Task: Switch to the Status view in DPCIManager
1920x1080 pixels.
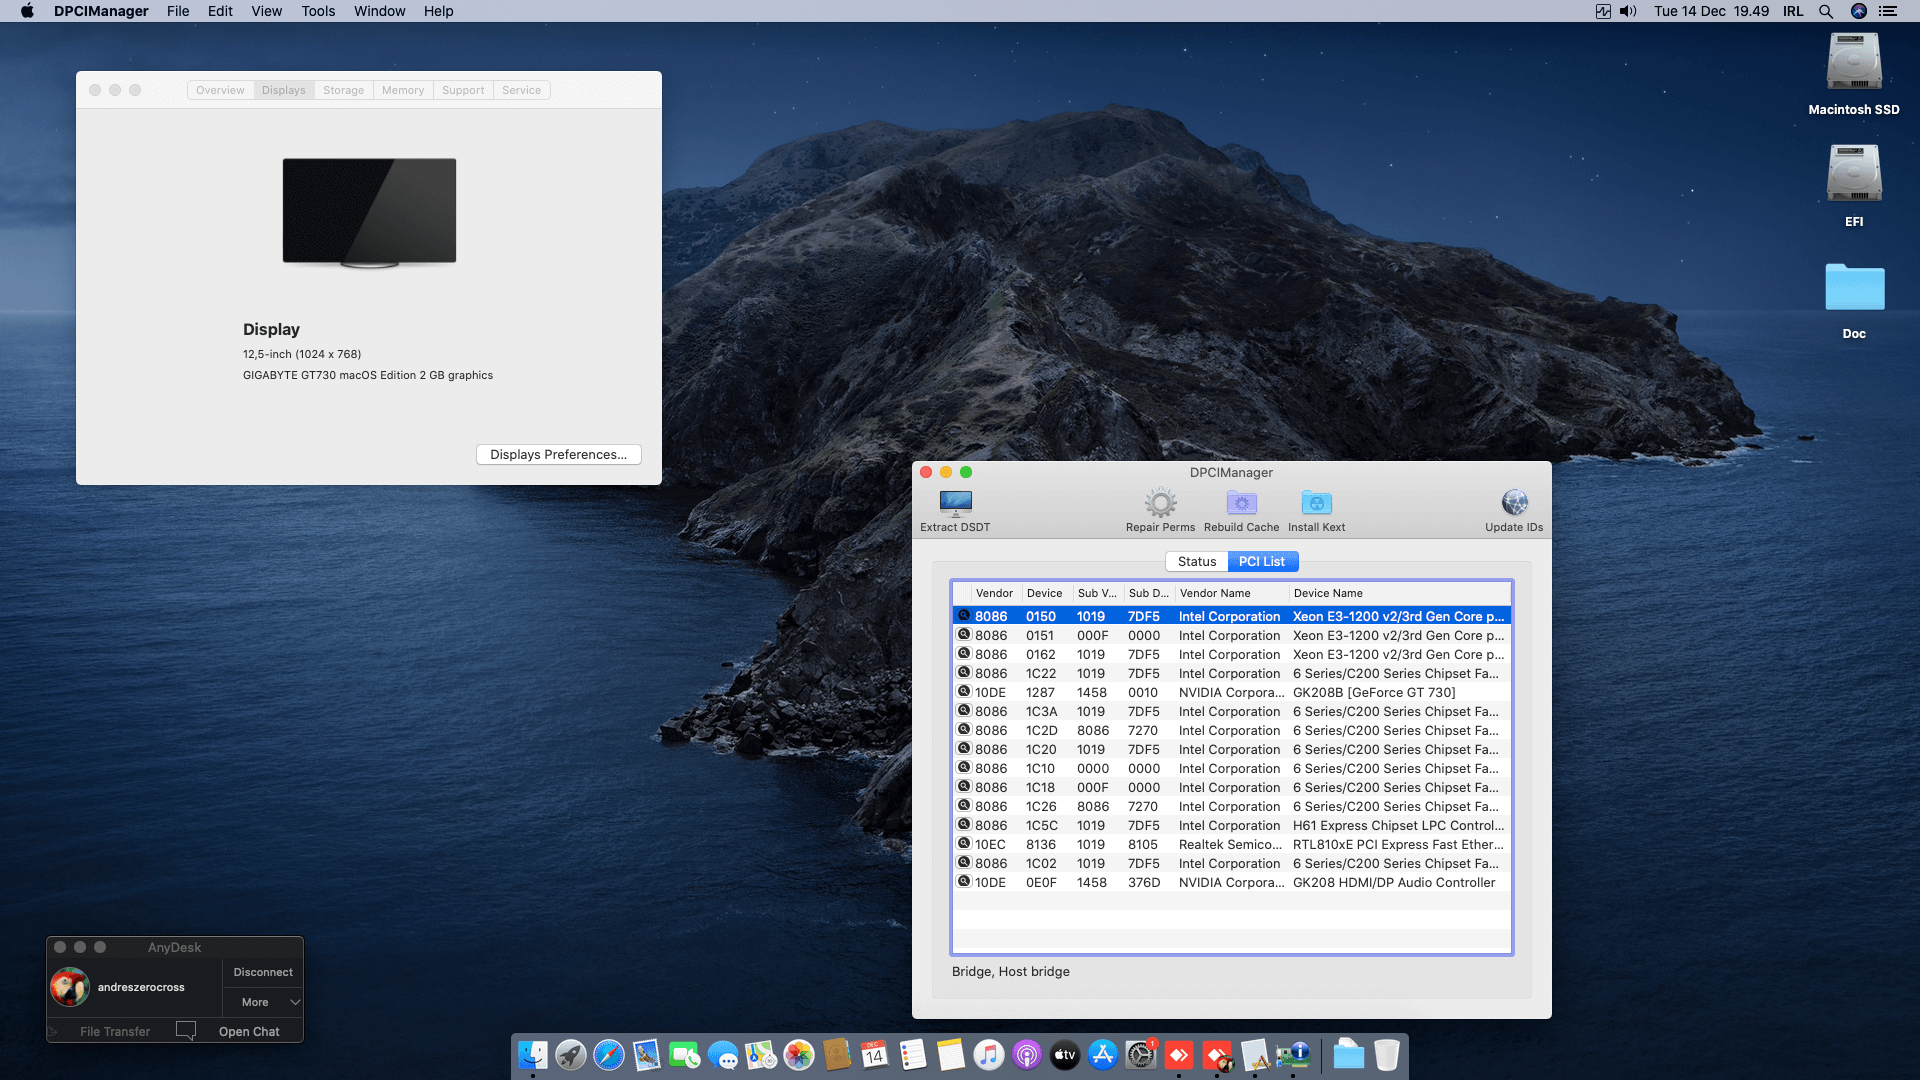Action: [1196, 561]
